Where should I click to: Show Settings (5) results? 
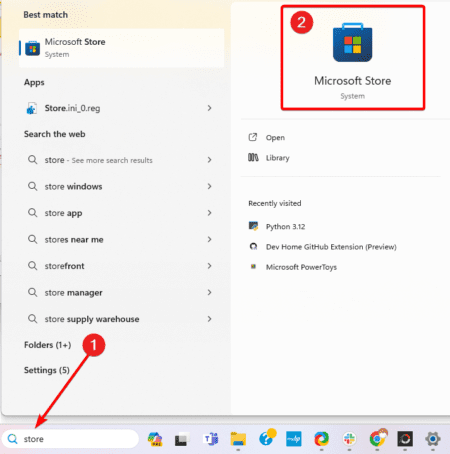point(47,370)
